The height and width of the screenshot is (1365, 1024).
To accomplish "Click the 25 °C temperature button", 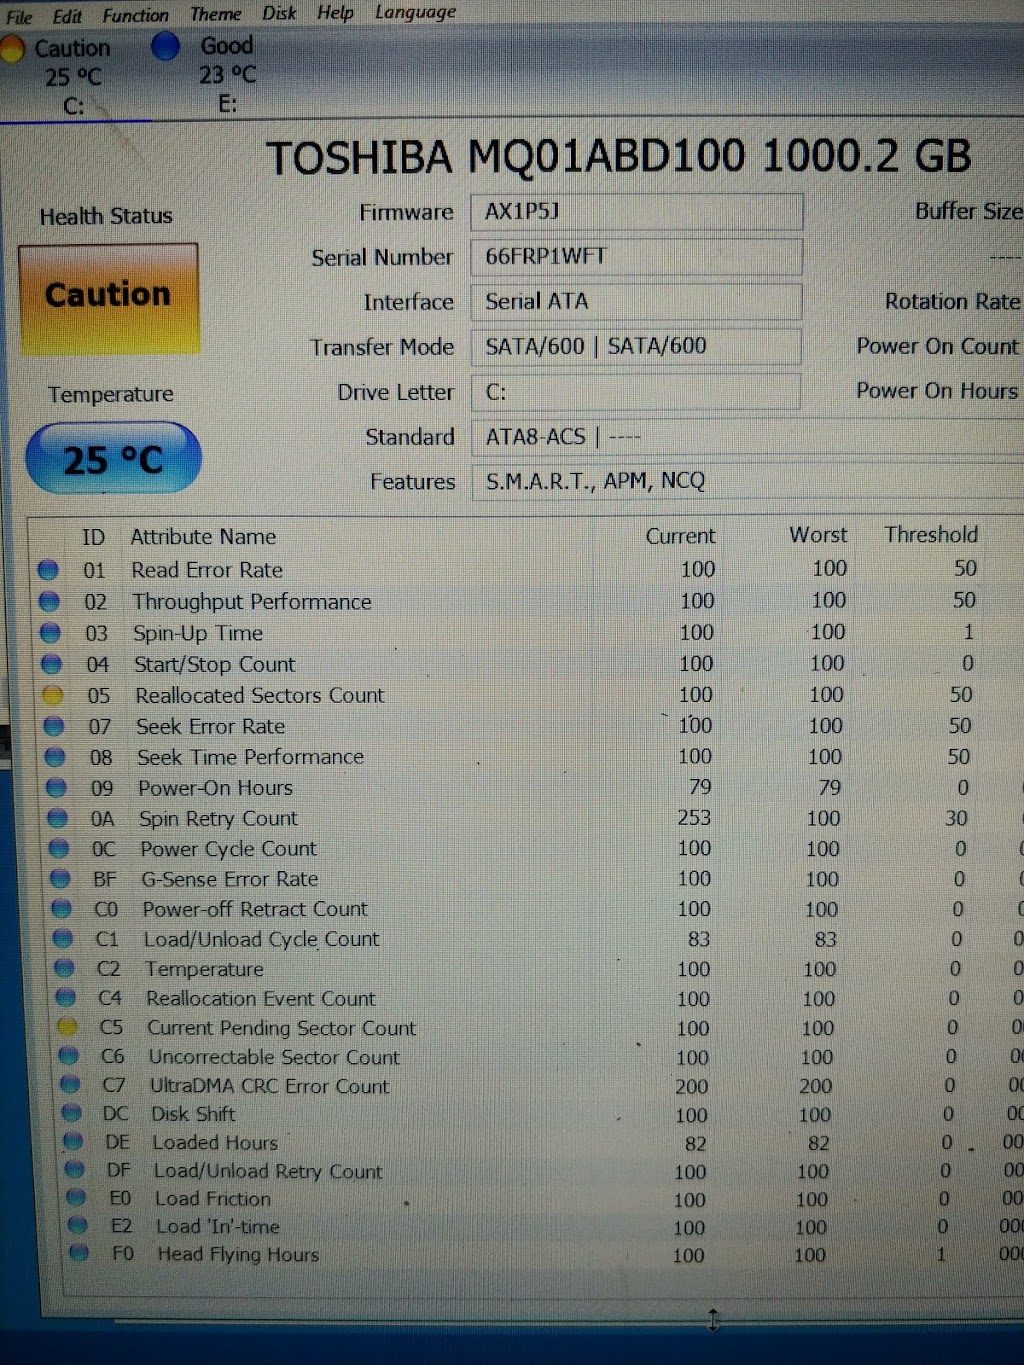I will [x=113, y=459].
